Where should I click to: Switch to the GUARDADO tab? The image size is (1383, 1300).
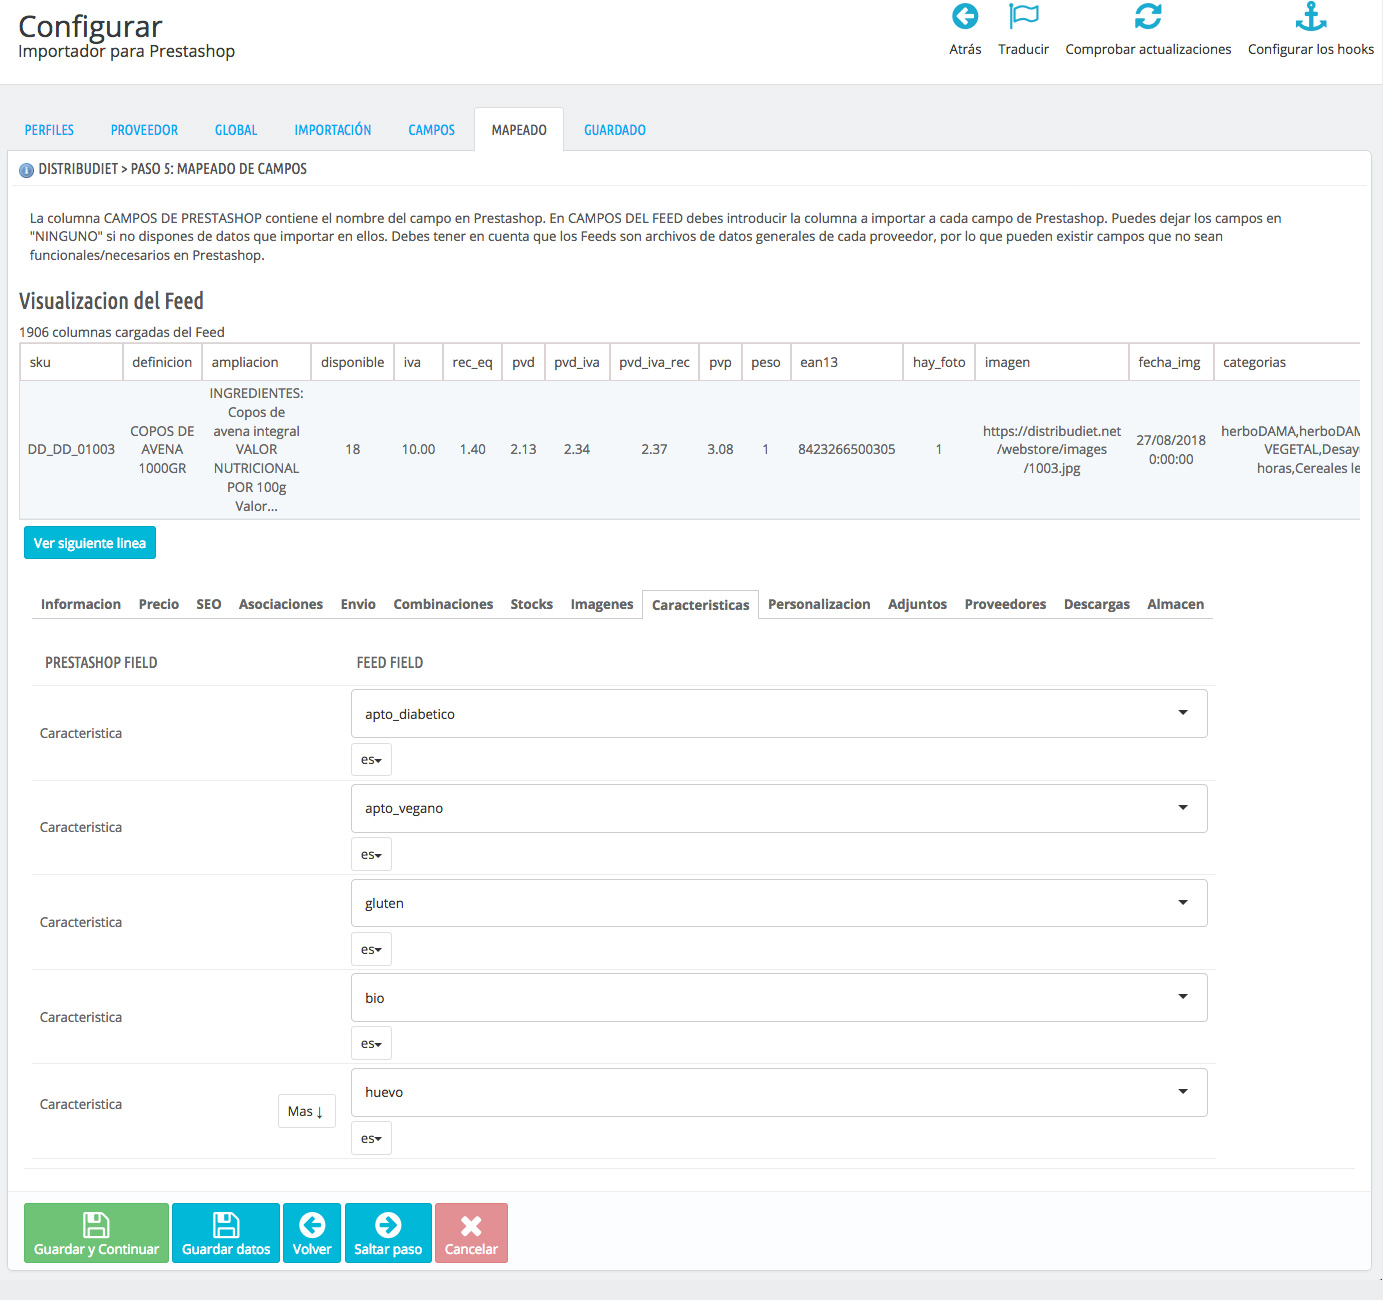tap(615, 130)
